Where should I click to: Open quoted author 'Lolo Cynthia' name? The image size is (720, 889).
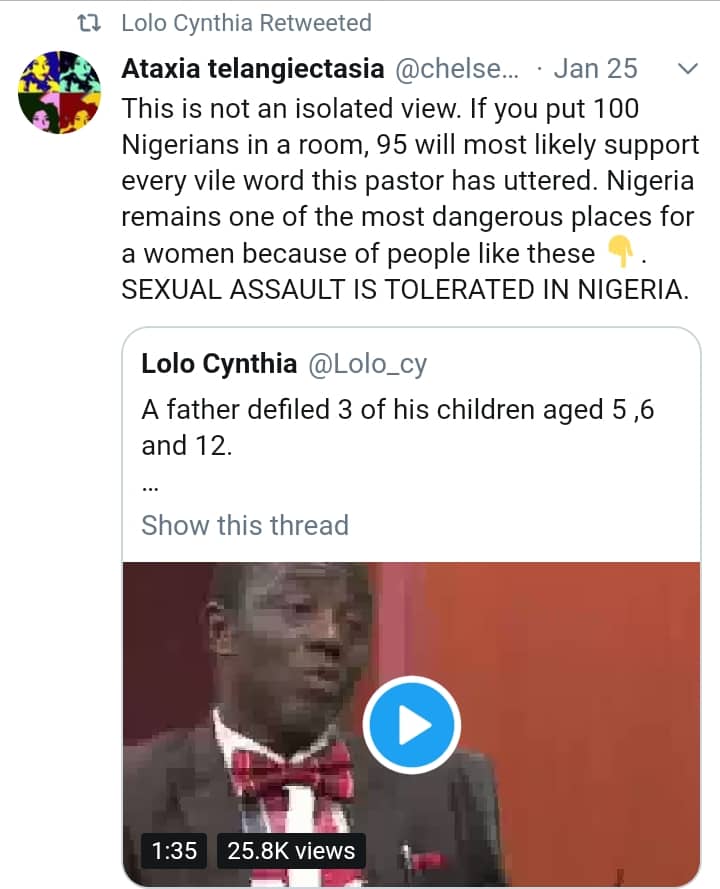[x=219, y=363]
